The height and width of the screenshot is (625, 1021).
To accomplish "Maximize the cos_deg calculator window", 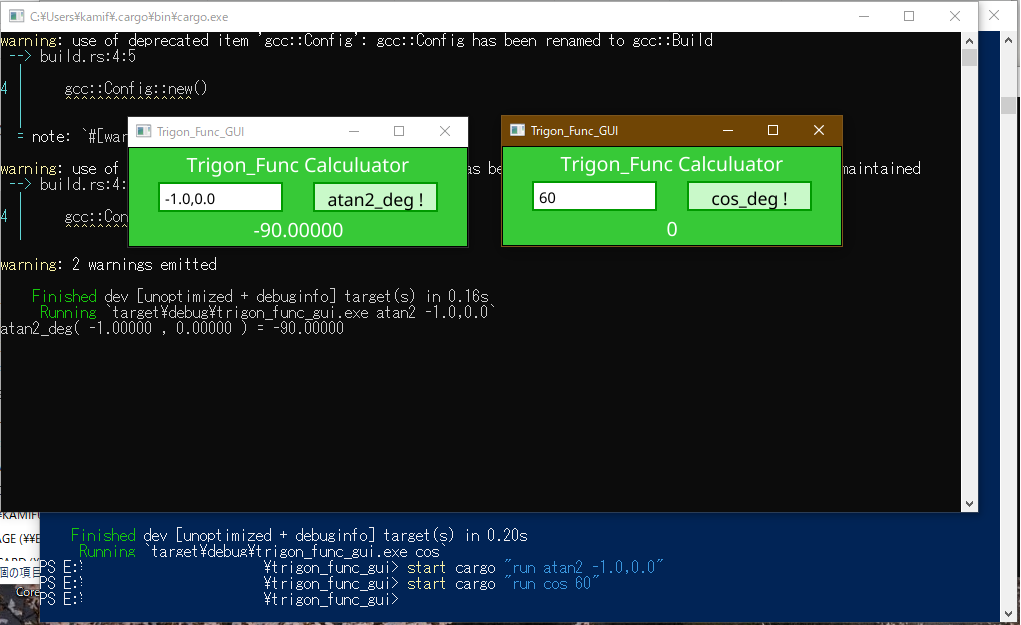I will (773, 131).
